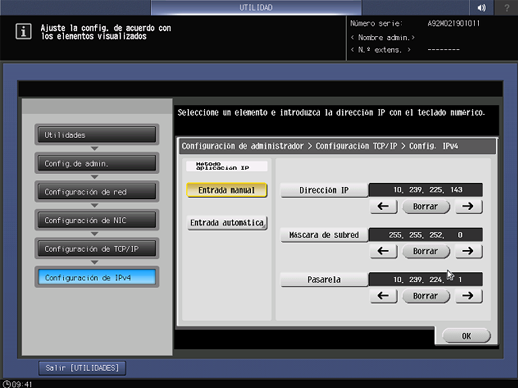This screenshot has width=518, height=388.
Task: Clear Máscara de subred with Borrar
Action: (426, 251)
